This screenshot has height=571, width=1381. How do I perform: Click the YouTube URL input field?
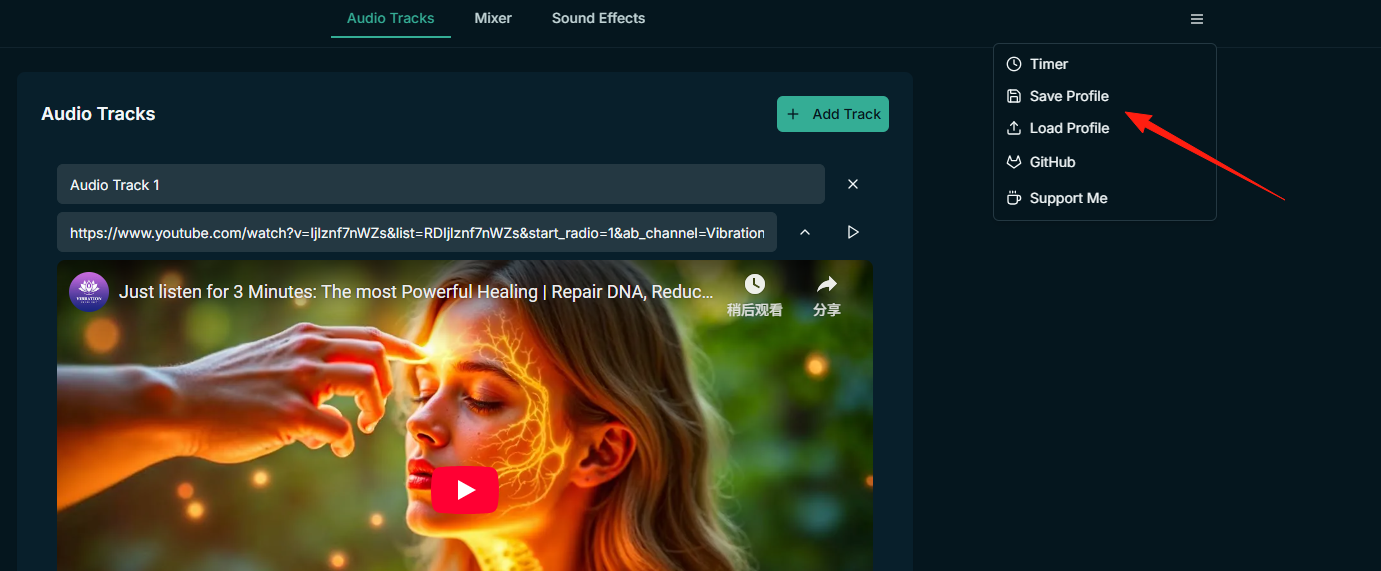[x=417, y=232]
